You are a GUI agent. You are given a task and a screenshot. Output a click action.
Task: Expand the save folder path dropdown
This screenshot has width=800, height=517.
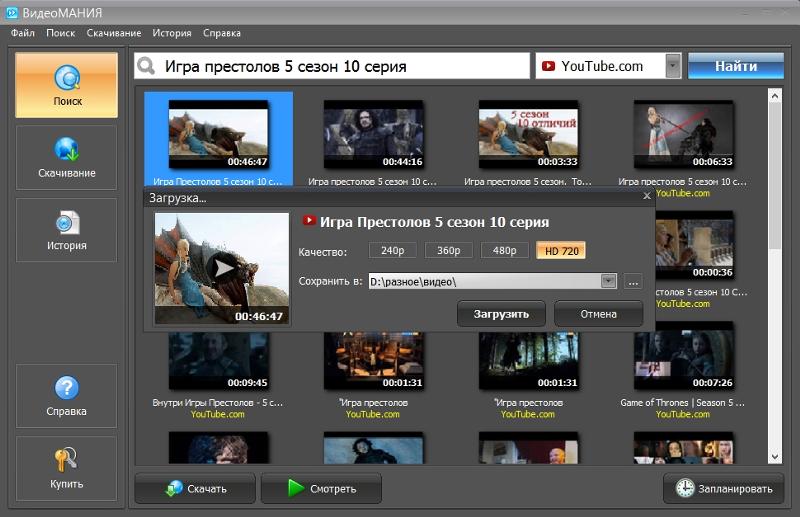pos(608,281)
